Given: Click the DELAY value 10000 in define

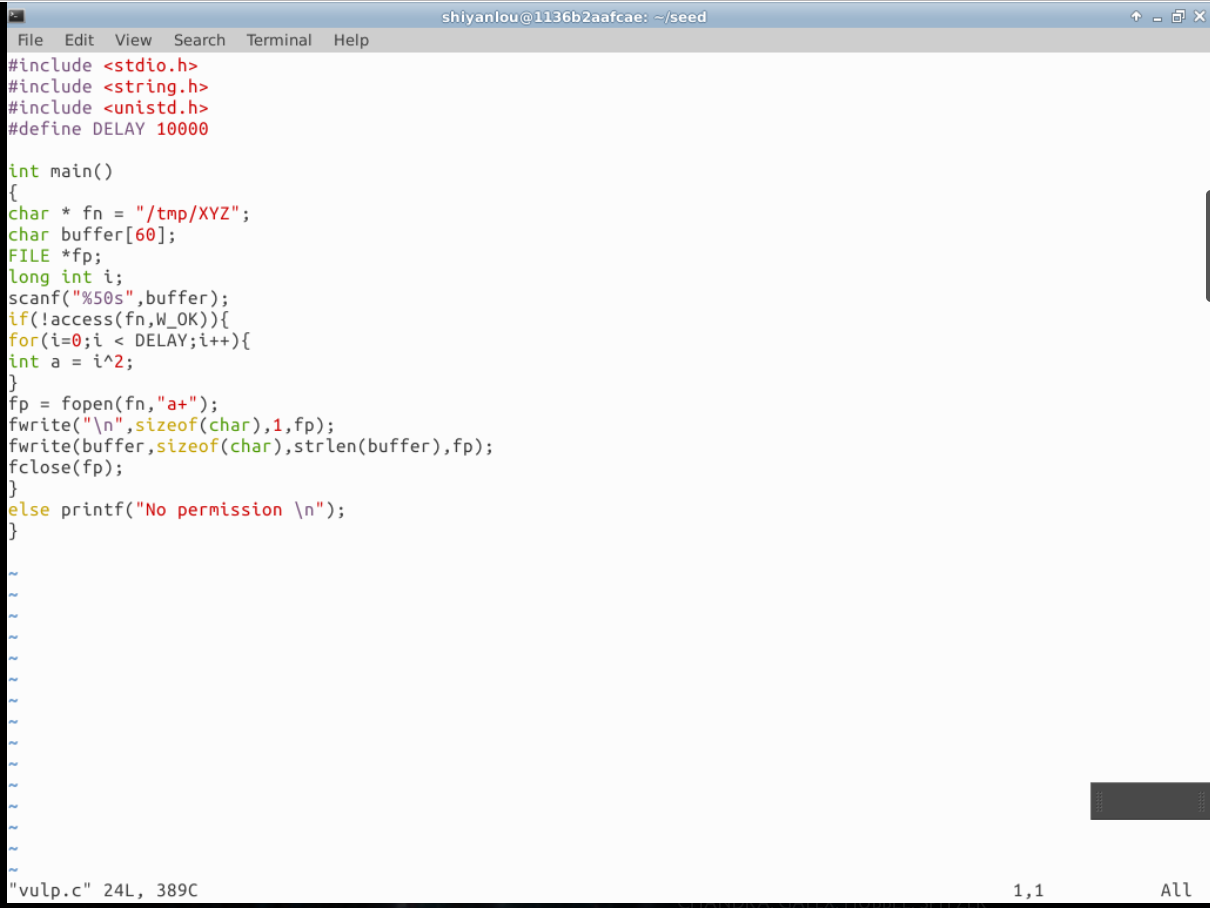Looking at the screenshot, I should point(182,129).
